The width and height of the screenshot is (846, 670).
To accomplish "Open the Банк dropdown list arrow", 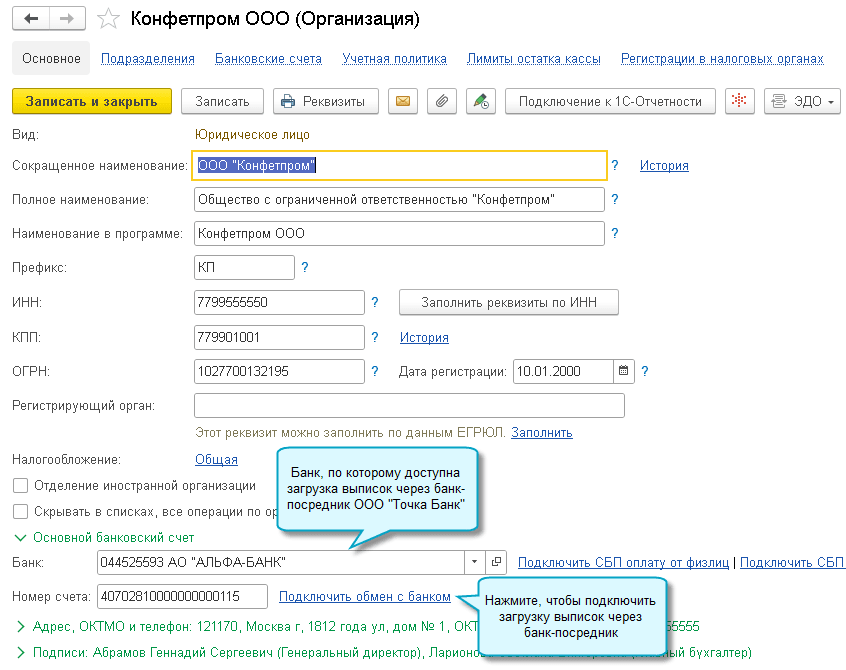I will tap(474, 562).
